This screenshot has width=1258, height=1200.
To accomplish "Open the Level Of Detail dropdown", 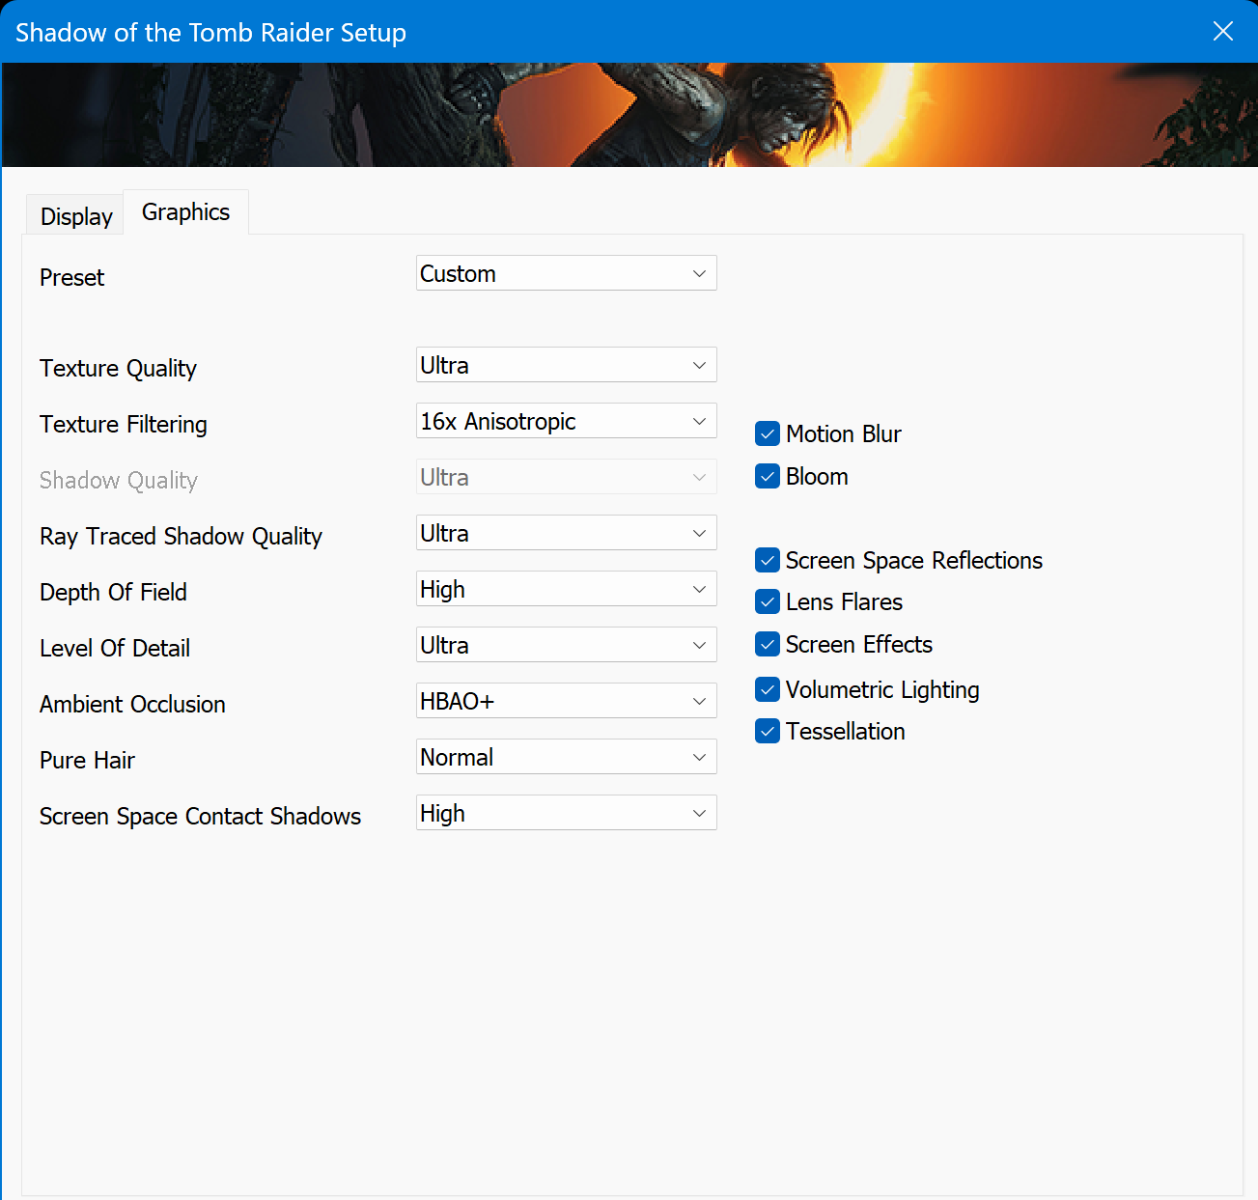I will 566,645.
